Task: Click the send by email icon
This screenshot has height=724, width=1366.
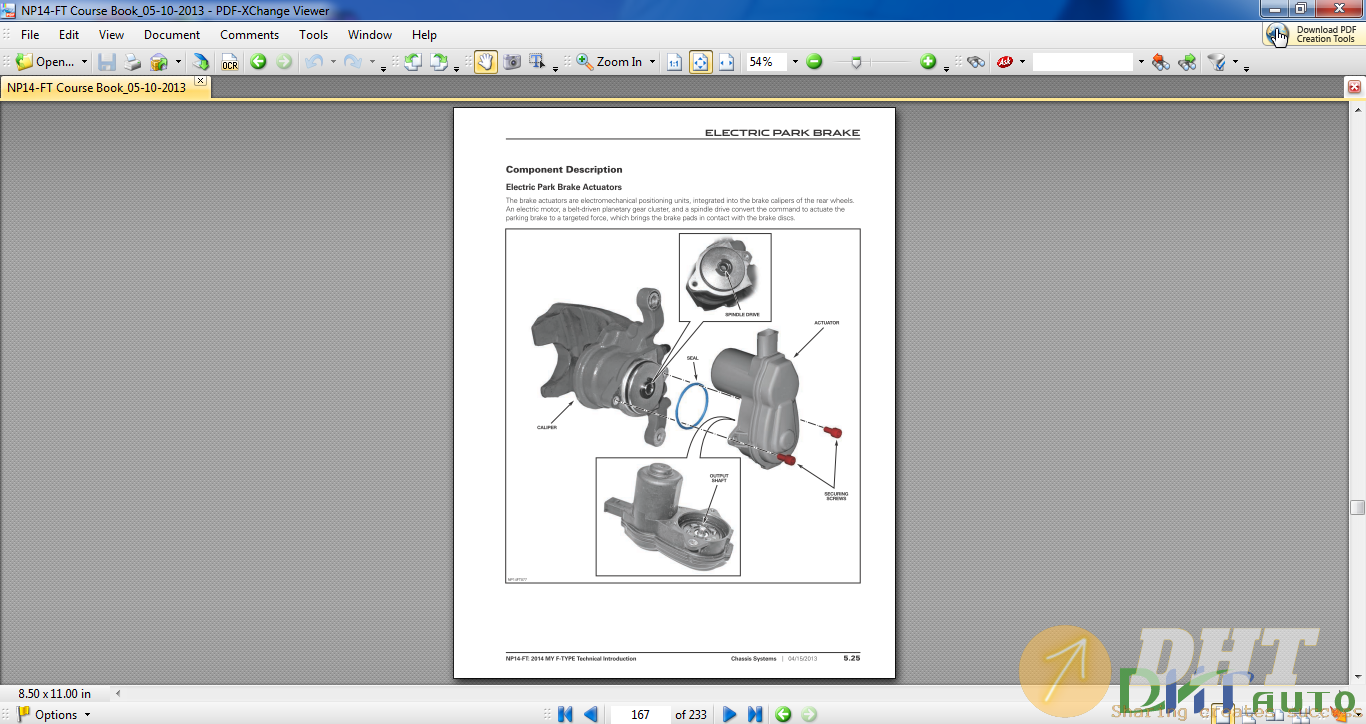Action: (201, 62)
